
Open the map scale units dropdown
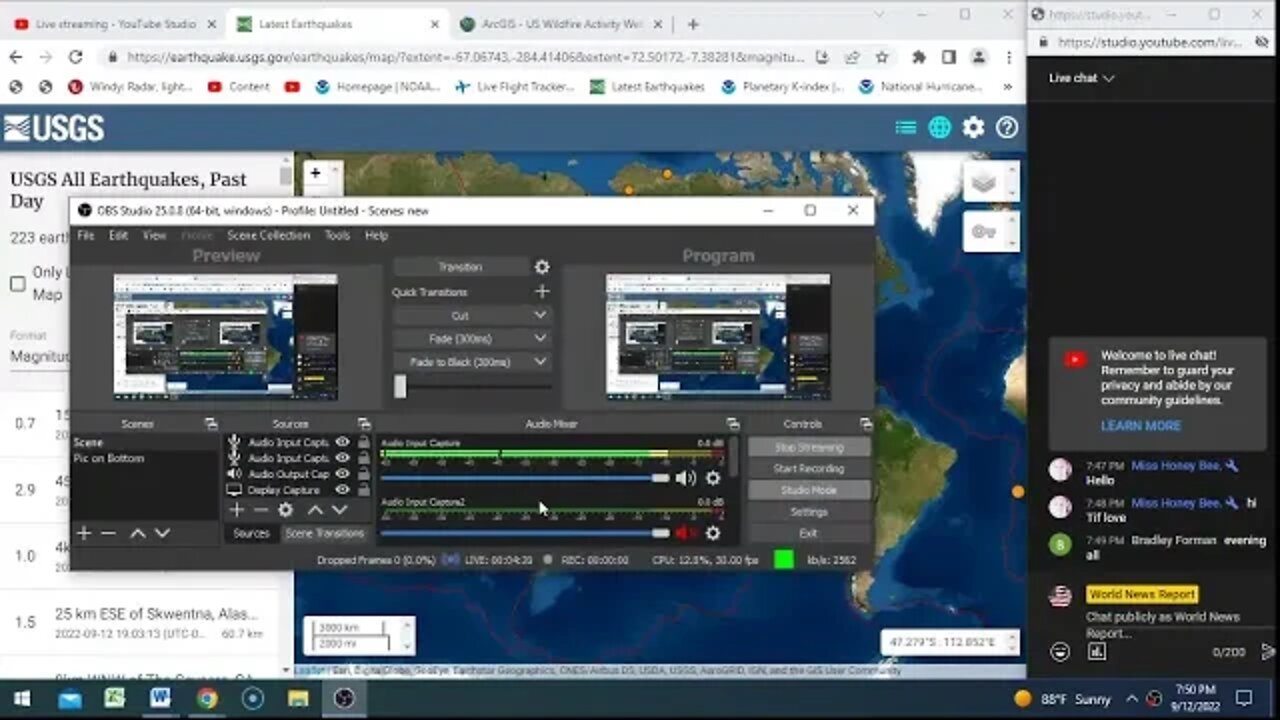406,635
